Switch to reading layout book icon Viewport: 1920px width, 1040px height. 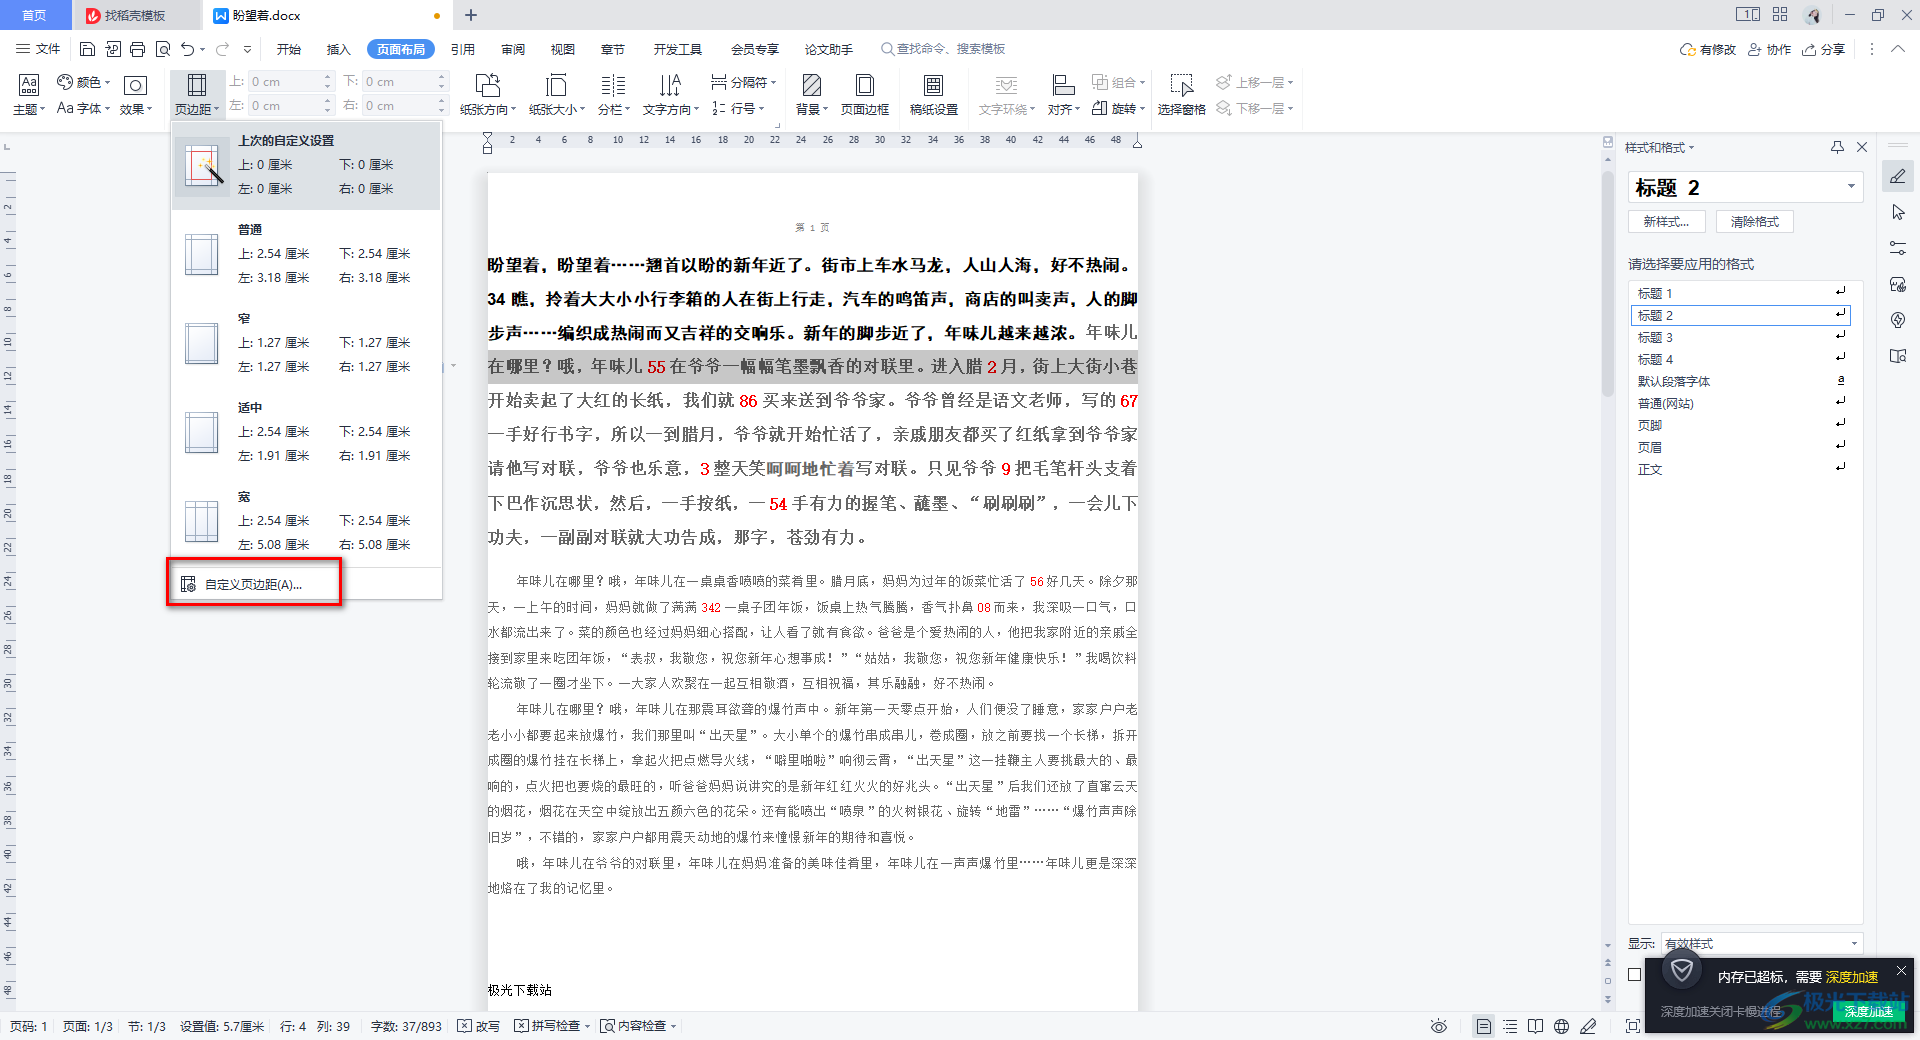(1535, 1026)
